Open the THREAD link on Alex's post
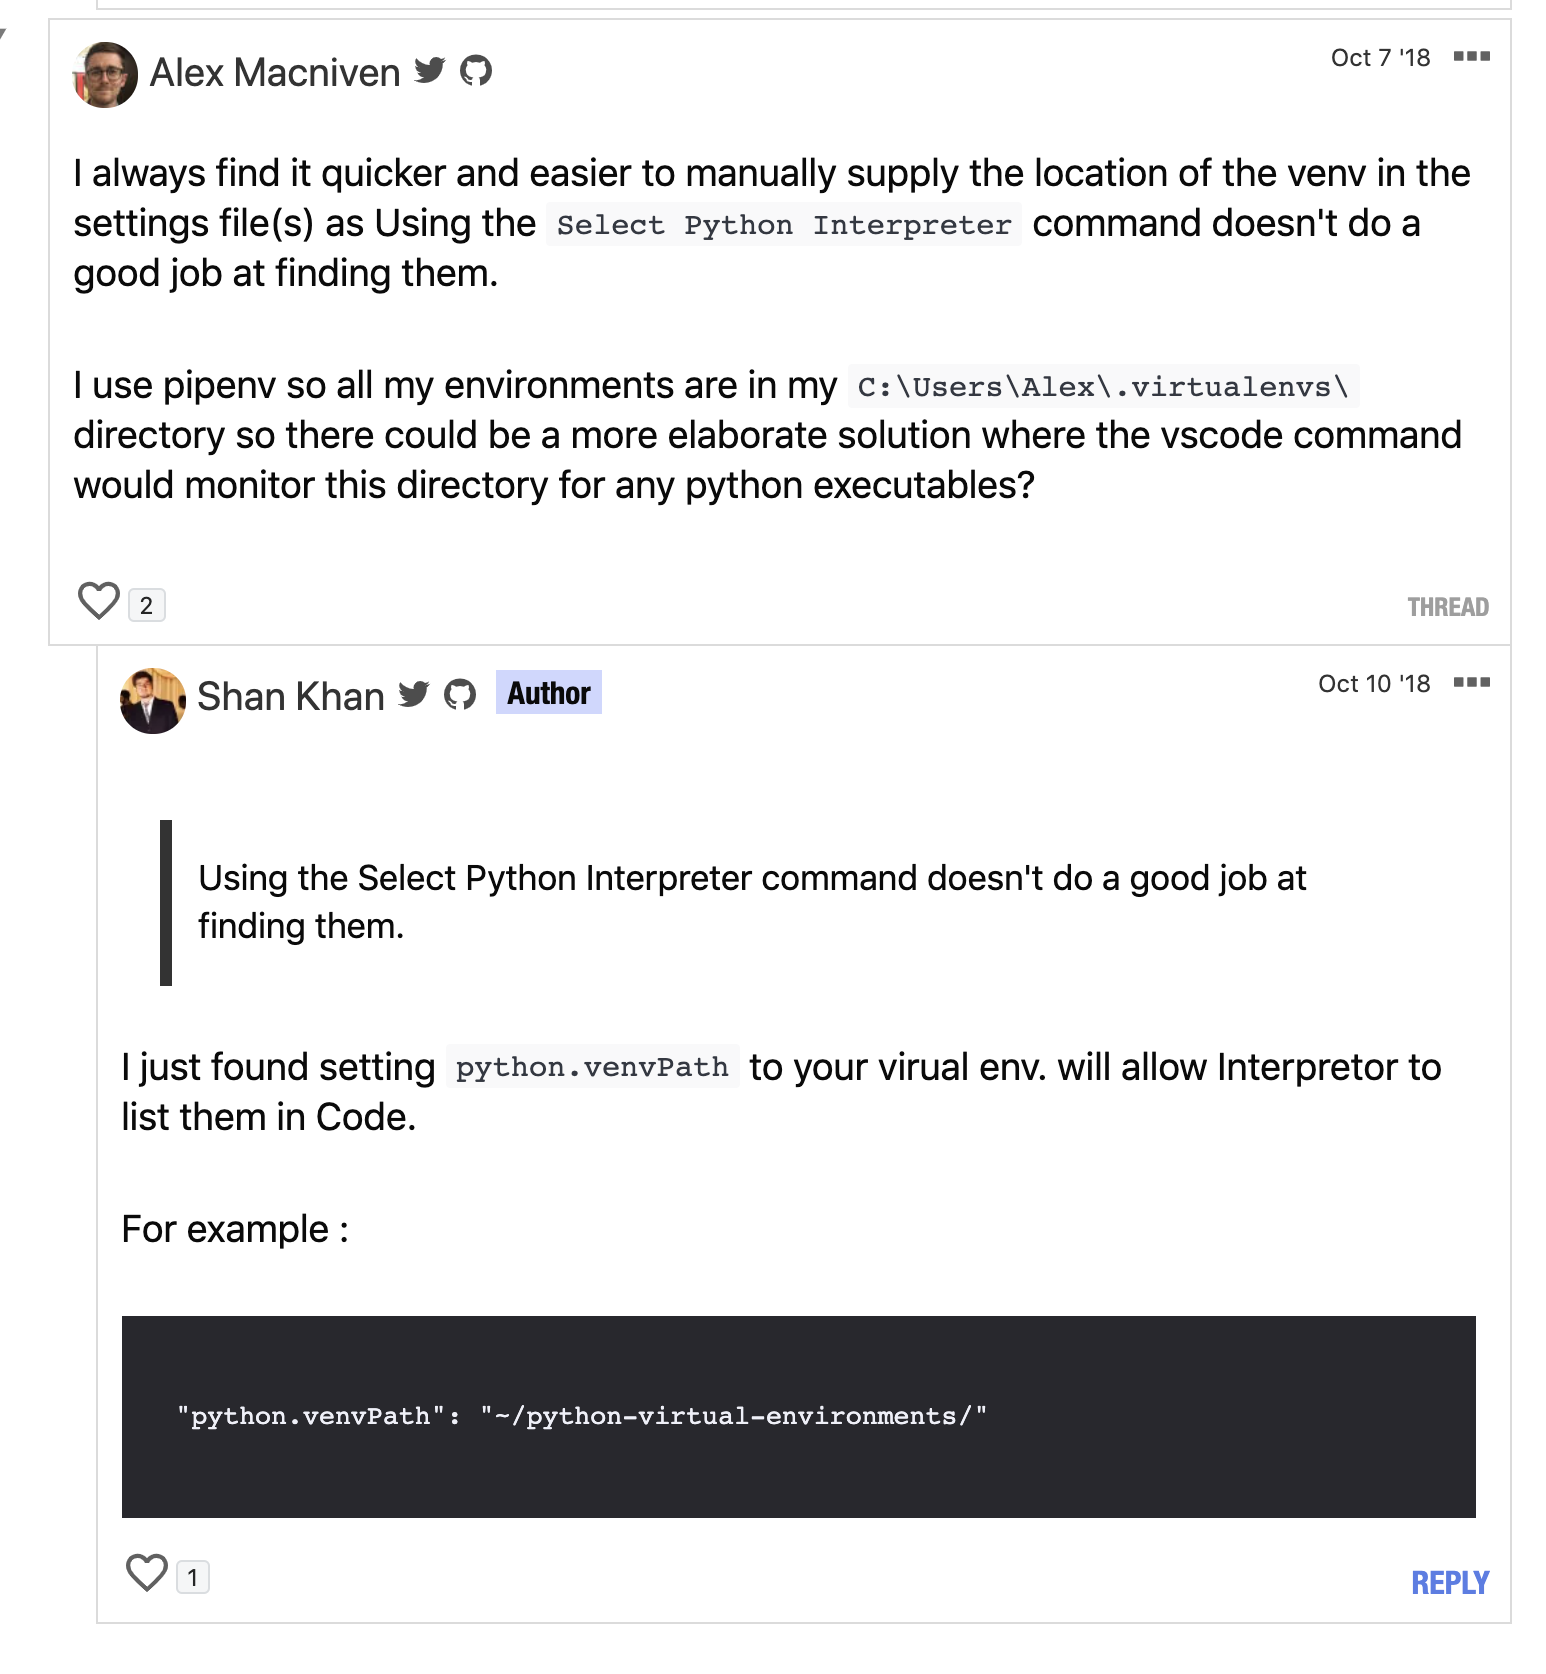 pos(1447,606)
